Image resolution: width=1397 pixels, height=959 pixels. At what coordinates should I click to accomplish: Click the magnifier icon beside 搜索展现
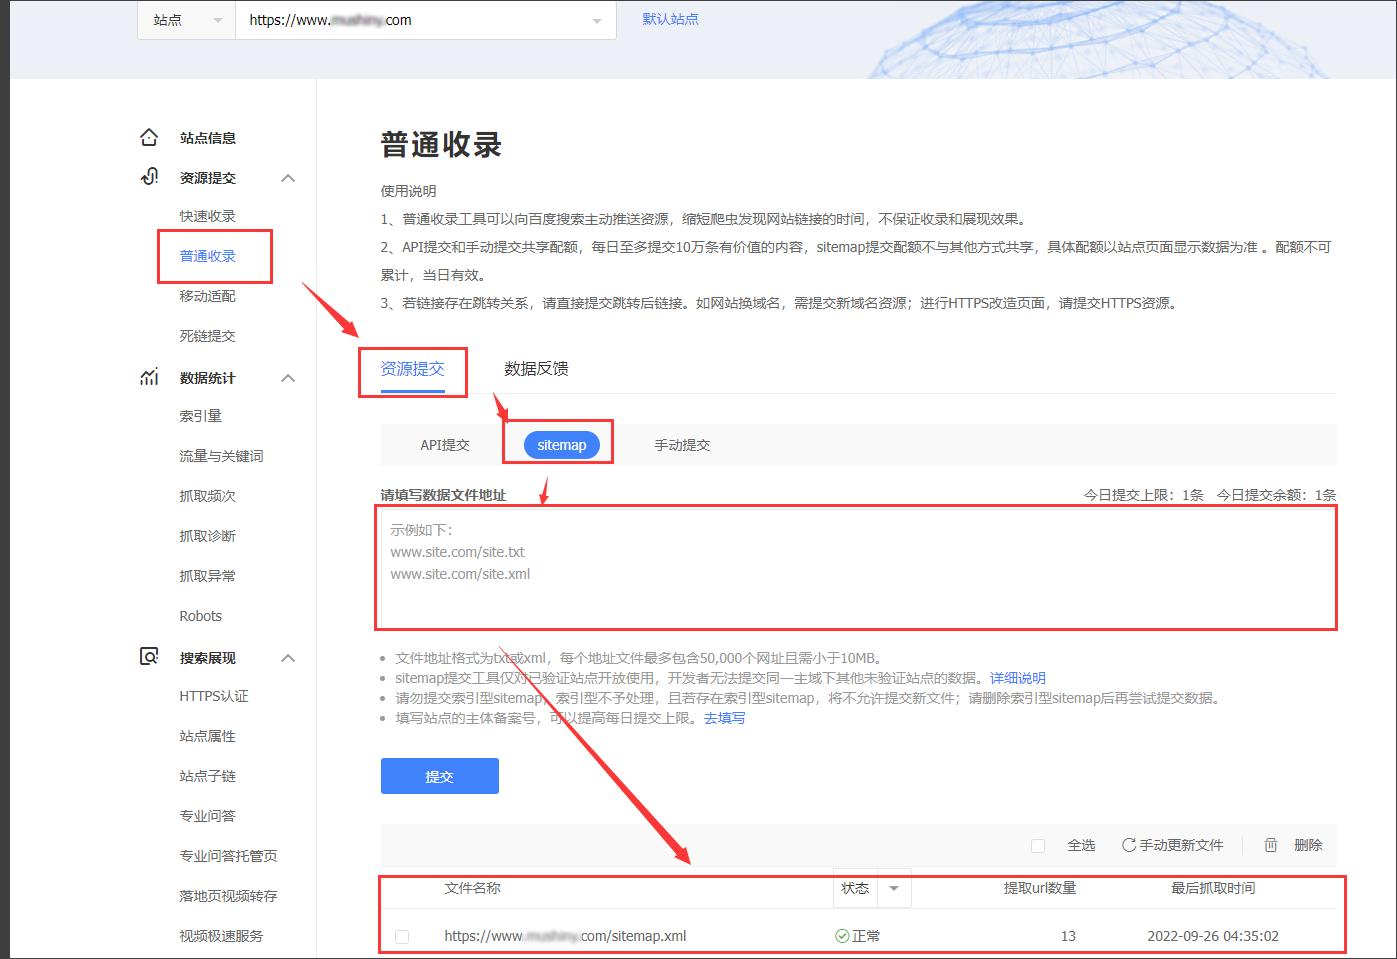[x=148, y=657]
